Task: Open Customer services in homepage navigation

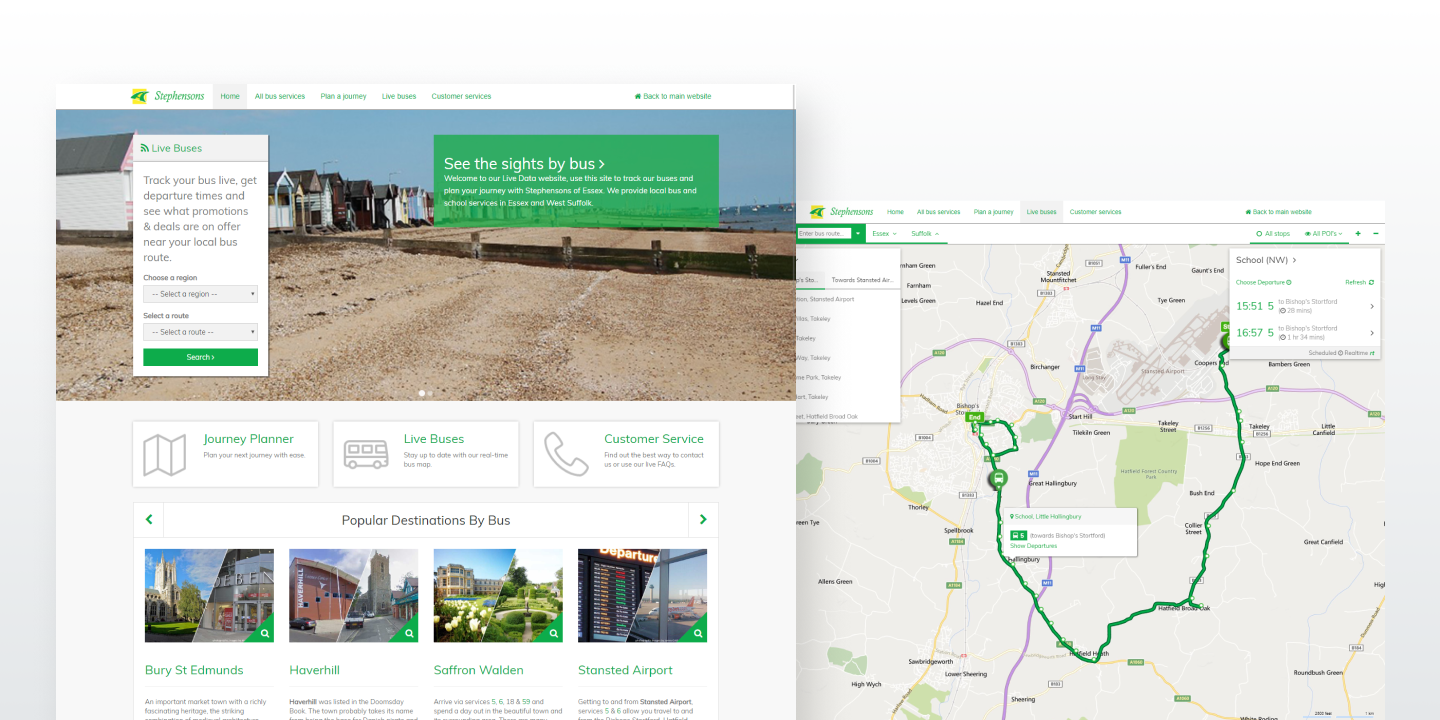Action: pyautogui.click(x=461, y=97)
